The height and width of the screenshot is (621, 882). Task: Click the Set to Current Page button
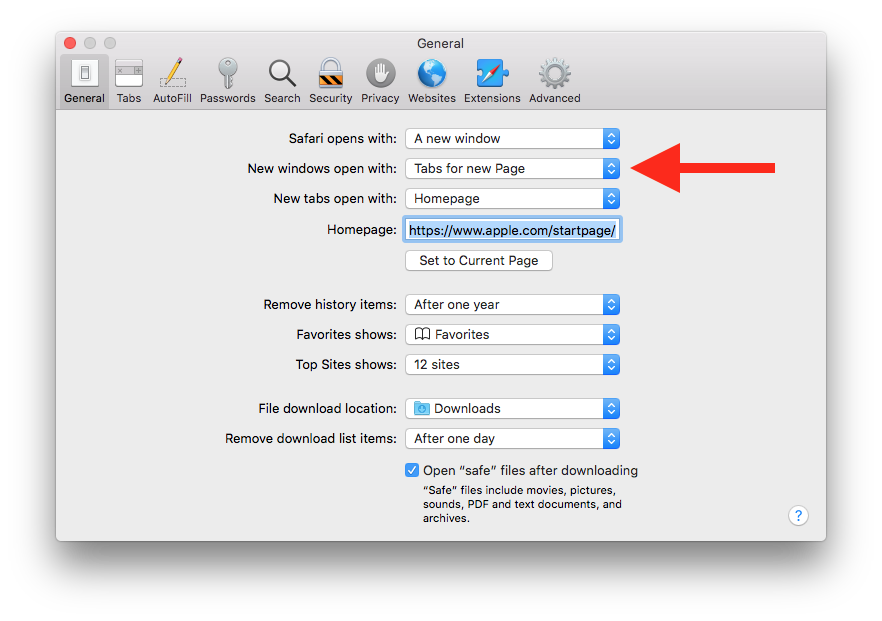479,260
